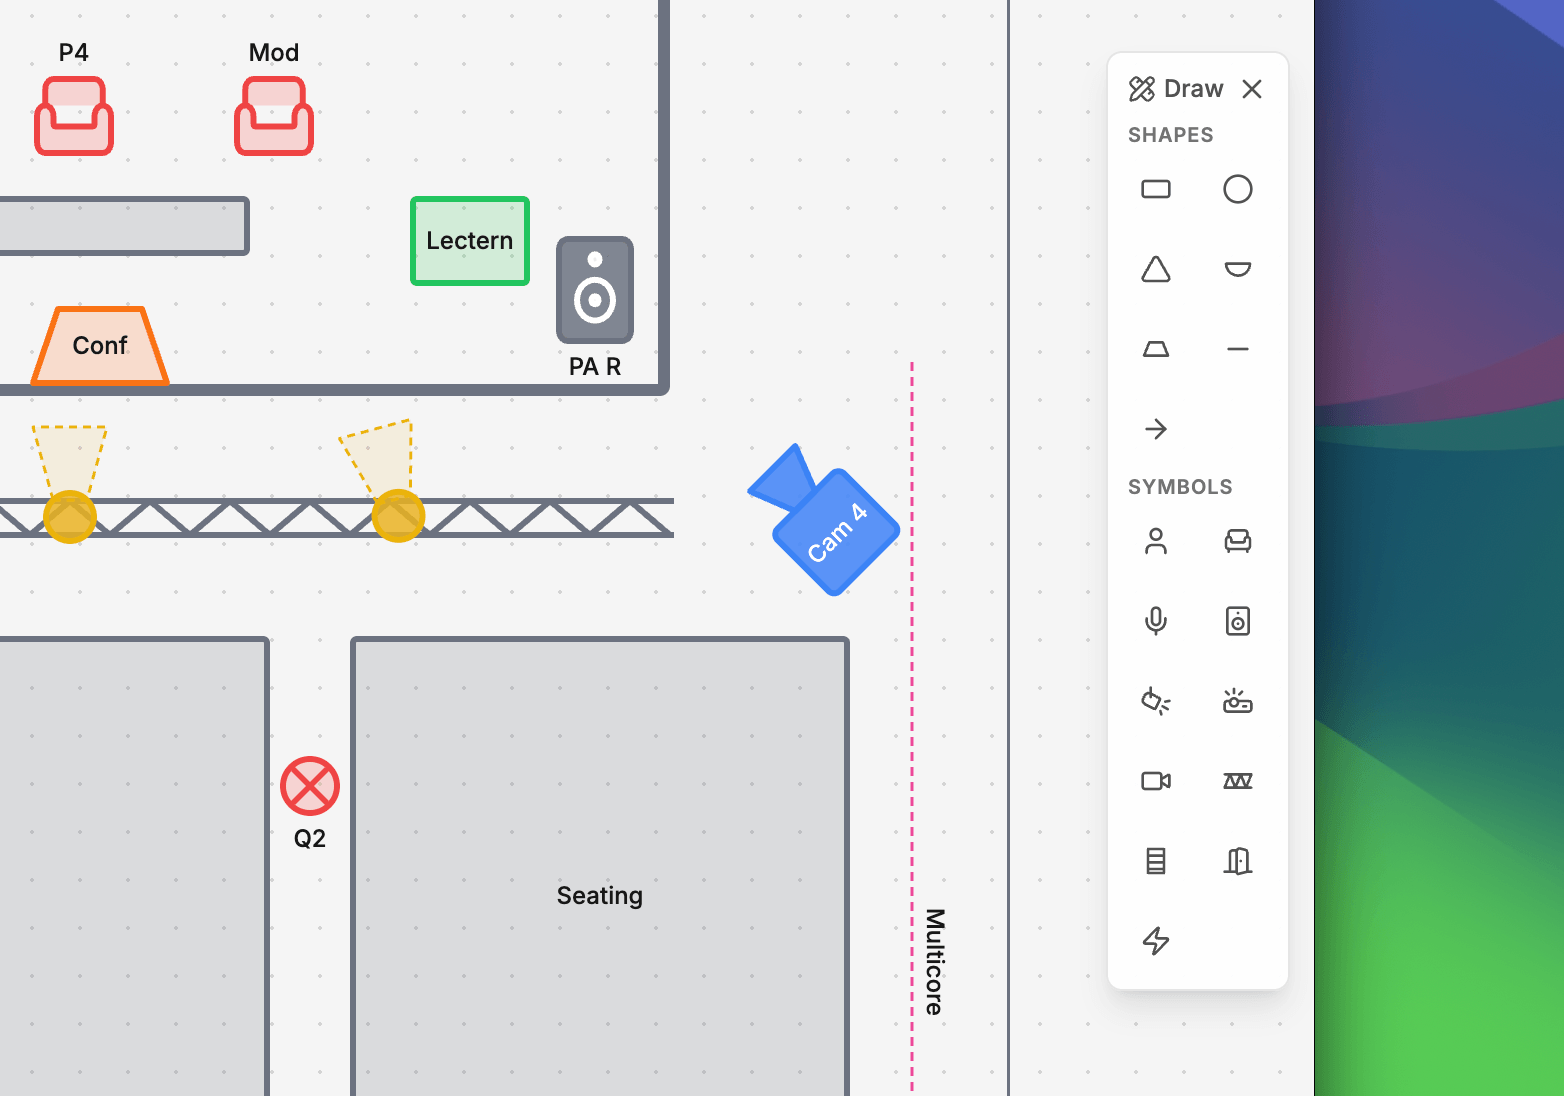Select the circle shape tool

tap(1238, 189)
